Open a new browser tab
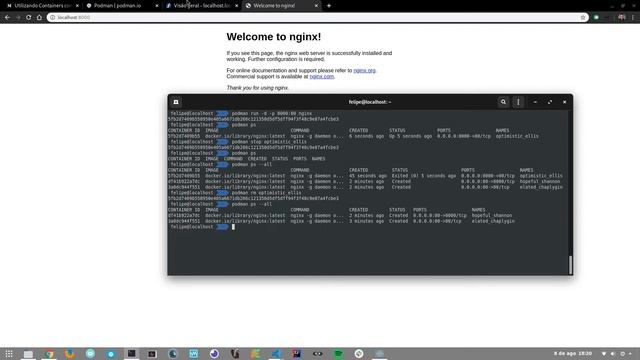Image resolution: width=640 pixels, height=360 pixels. pyautogui.click(x=329, y=6)
